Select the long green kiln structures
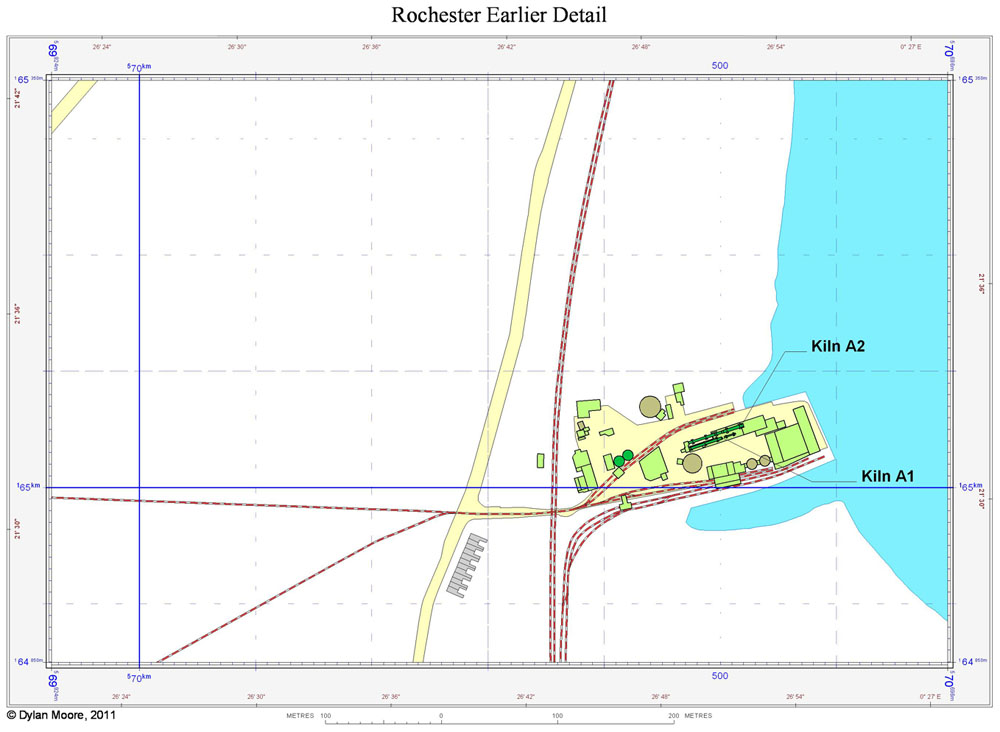This screenshot has width=1000, height=732. (x=715, y=437)
